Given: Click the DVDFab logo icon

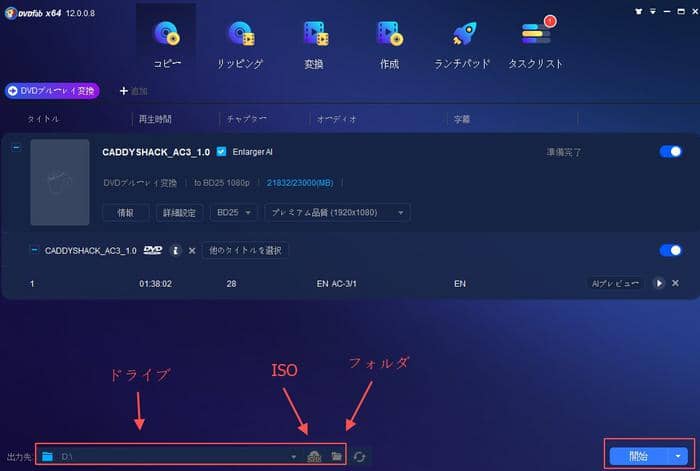Looking at the screenshot, I should pyautogui.click(x=11, y=13).
